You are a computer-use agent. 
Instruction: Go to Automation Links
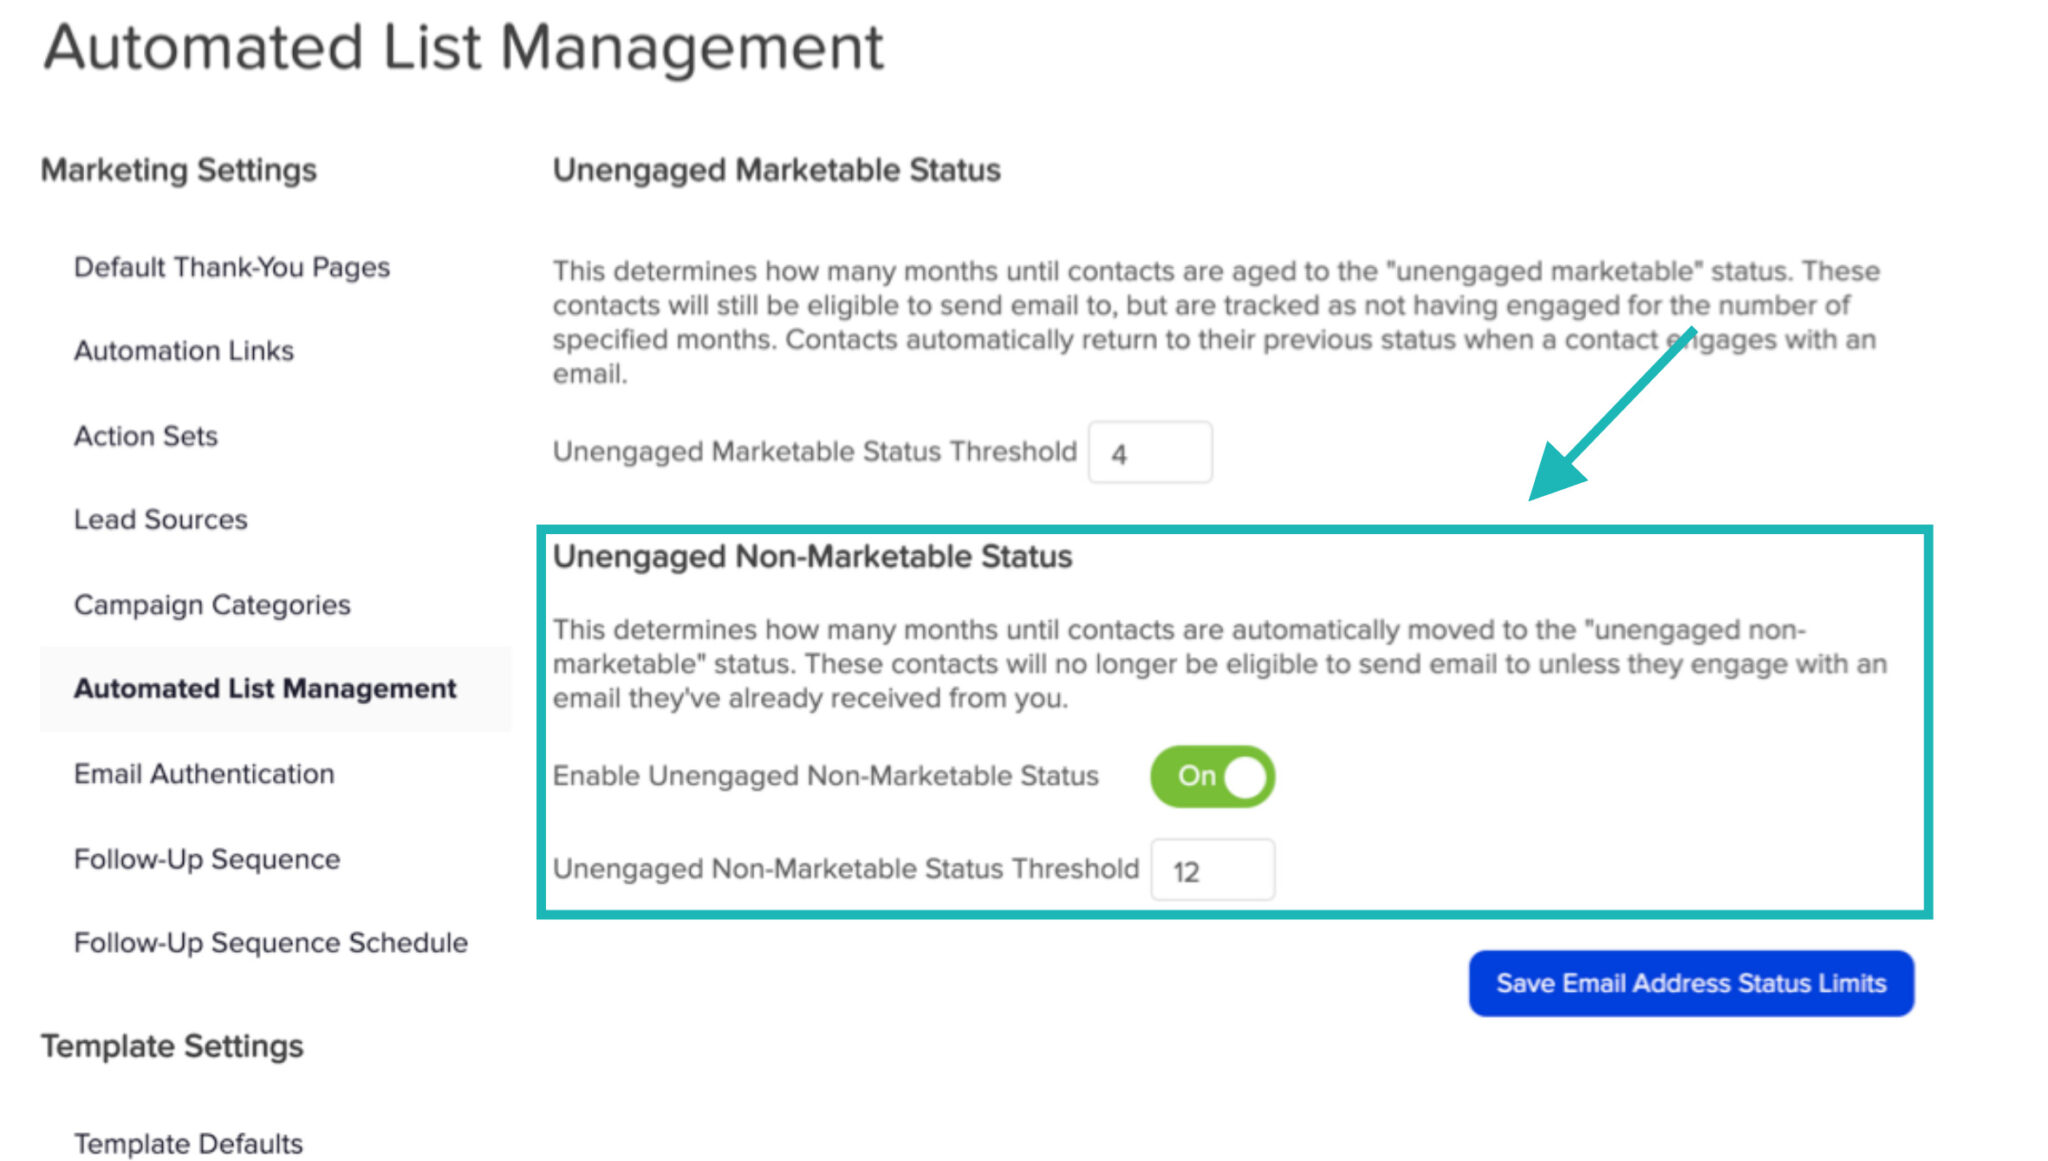[x=184, y=351]
